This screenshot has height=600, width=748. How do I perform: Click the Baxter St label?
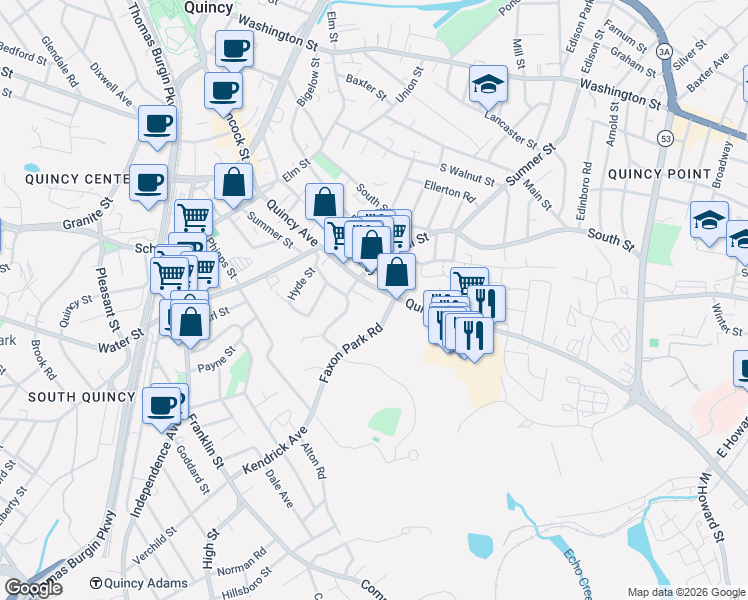[x=366, y=87]
